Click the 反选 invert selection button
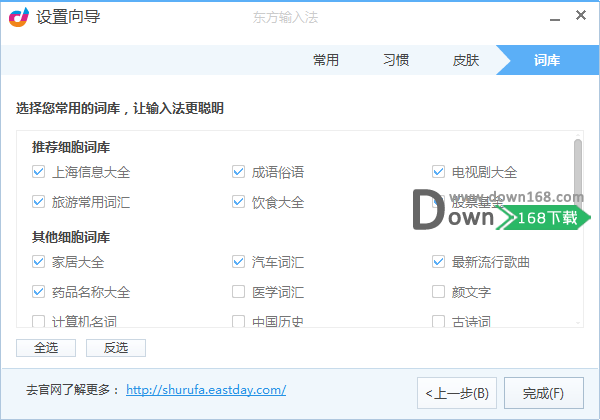The width and height of the screenshot is (600, 420). coord(116,348)
